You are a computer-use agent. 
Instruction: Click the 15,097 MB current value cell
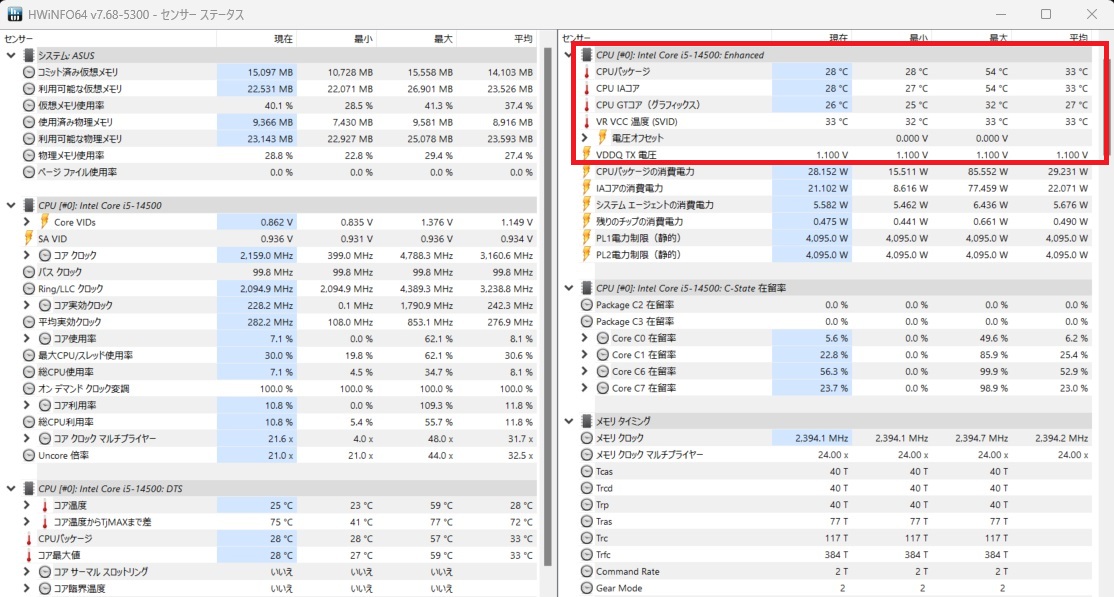(x=256, y=72)
